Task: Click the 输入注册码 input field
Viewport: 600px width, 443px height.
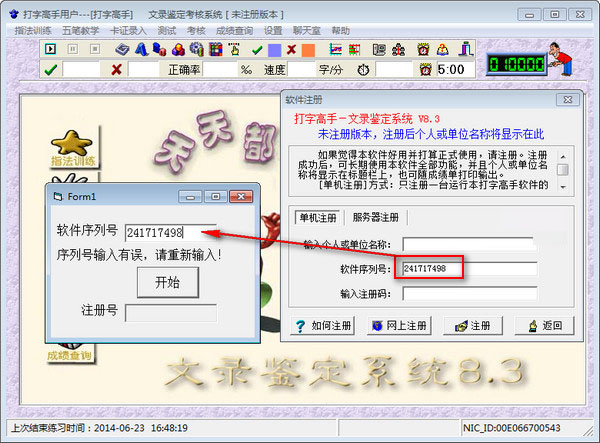Action: tap(469, 294)
